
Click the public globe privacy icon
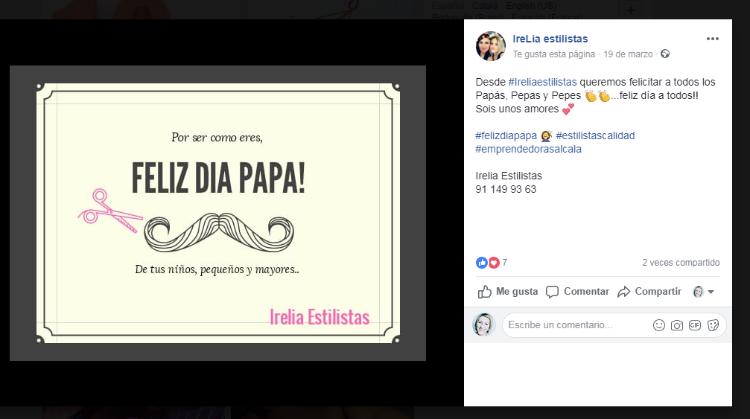tap(665, 54)
